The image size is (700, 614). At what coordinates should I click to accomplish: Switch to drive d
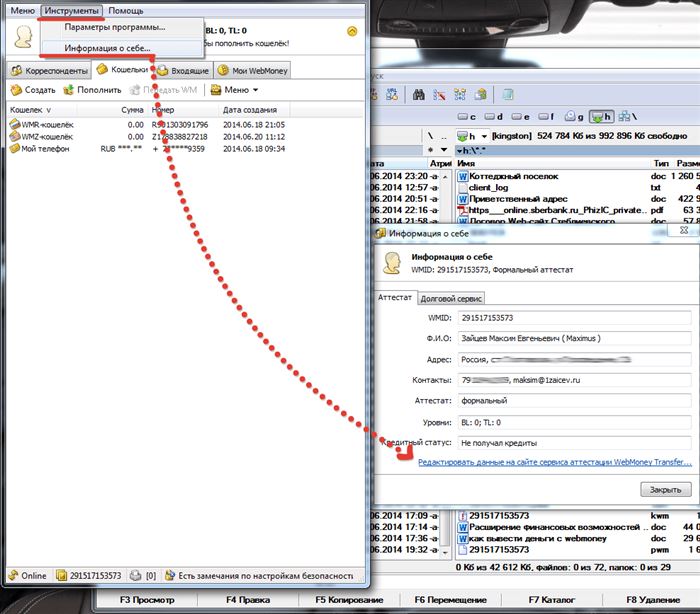pyautogui.click(x=494, y=117)
